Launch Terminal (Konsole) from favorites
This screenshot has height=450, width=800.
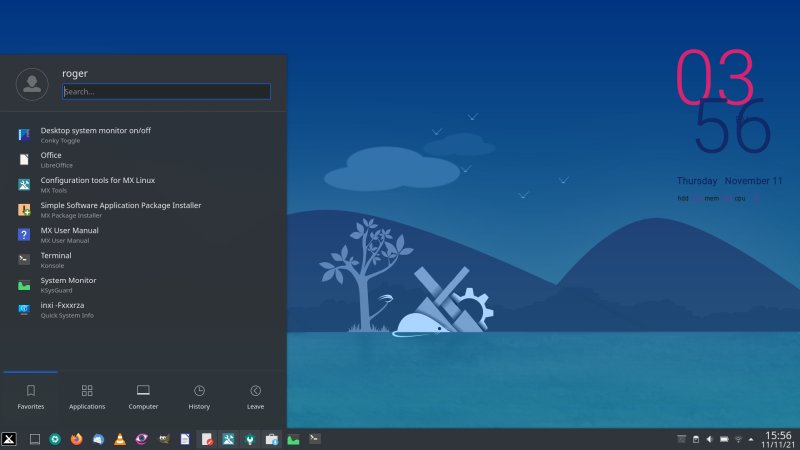[56, 259]
